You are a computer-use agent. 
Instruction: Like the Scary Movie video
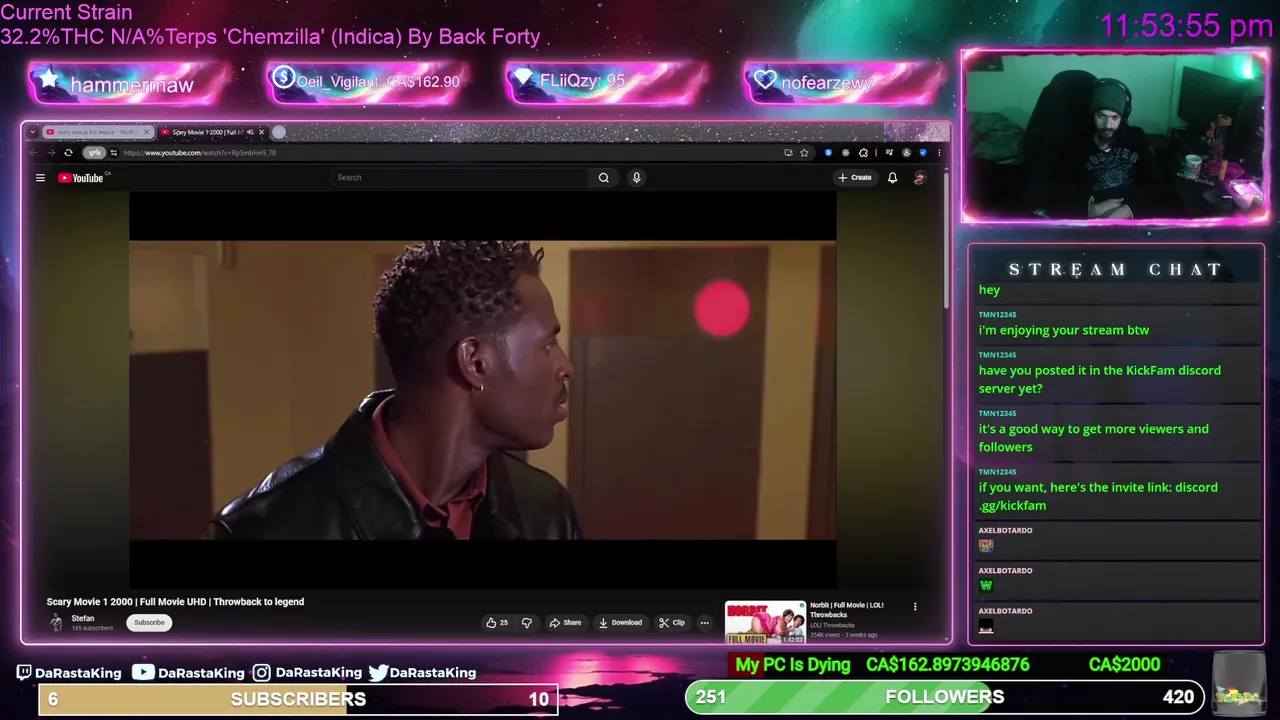tap(497, 623)
